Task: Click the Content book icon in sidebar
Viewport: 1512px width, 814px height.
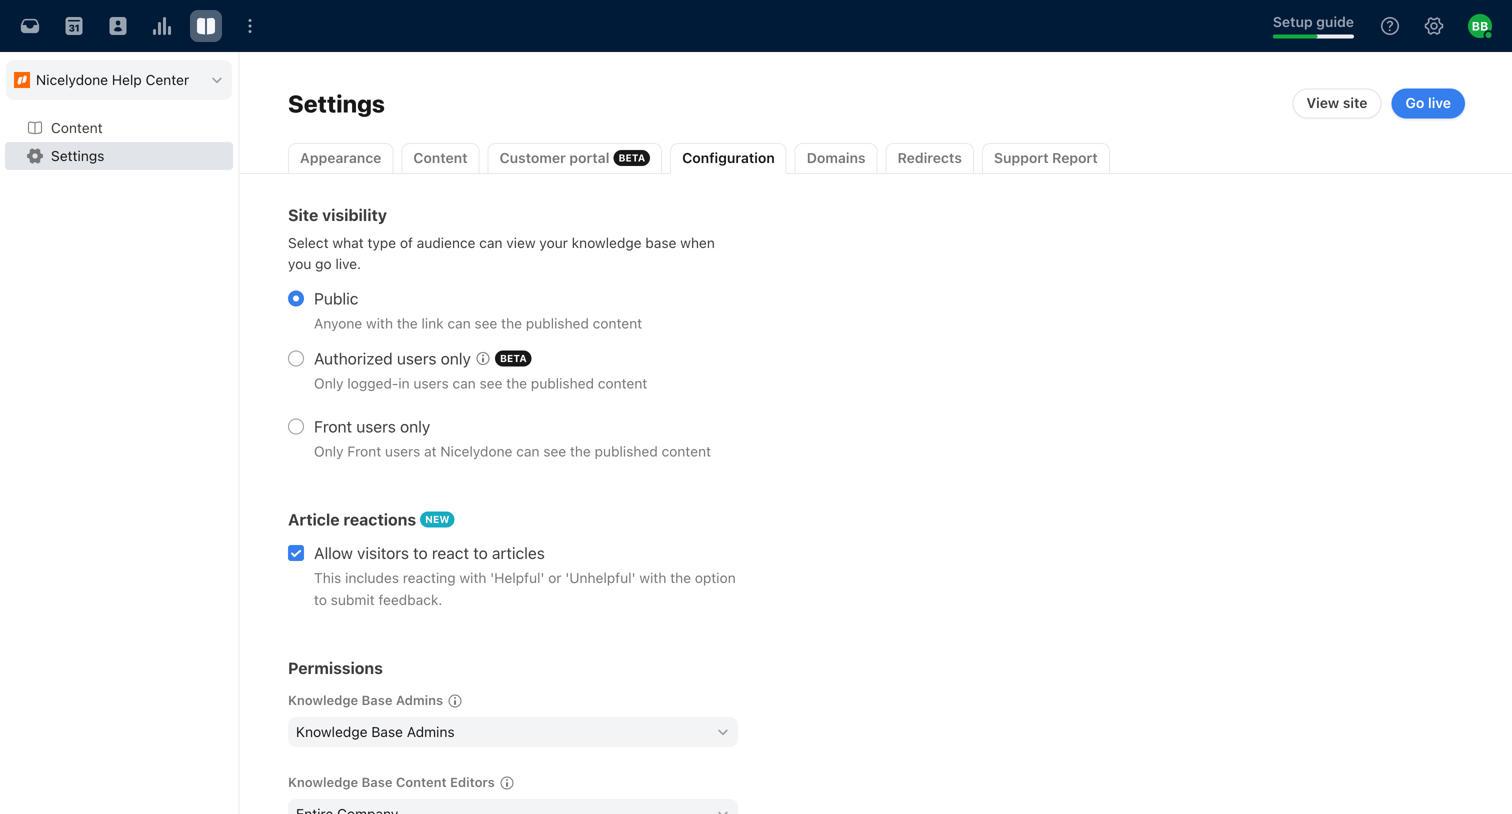Action: pyautogui.click(x=35, y=128)
